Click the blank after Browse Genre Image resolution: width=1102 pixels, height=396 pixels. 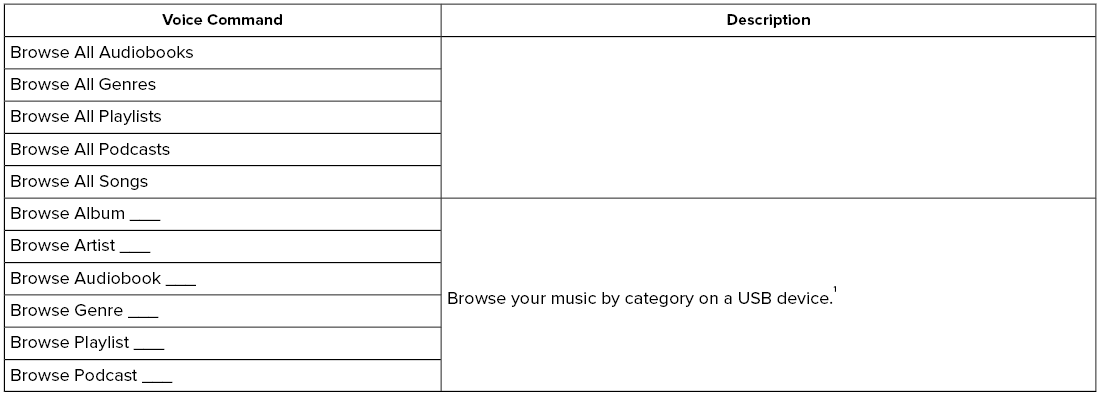coord(143,316)
